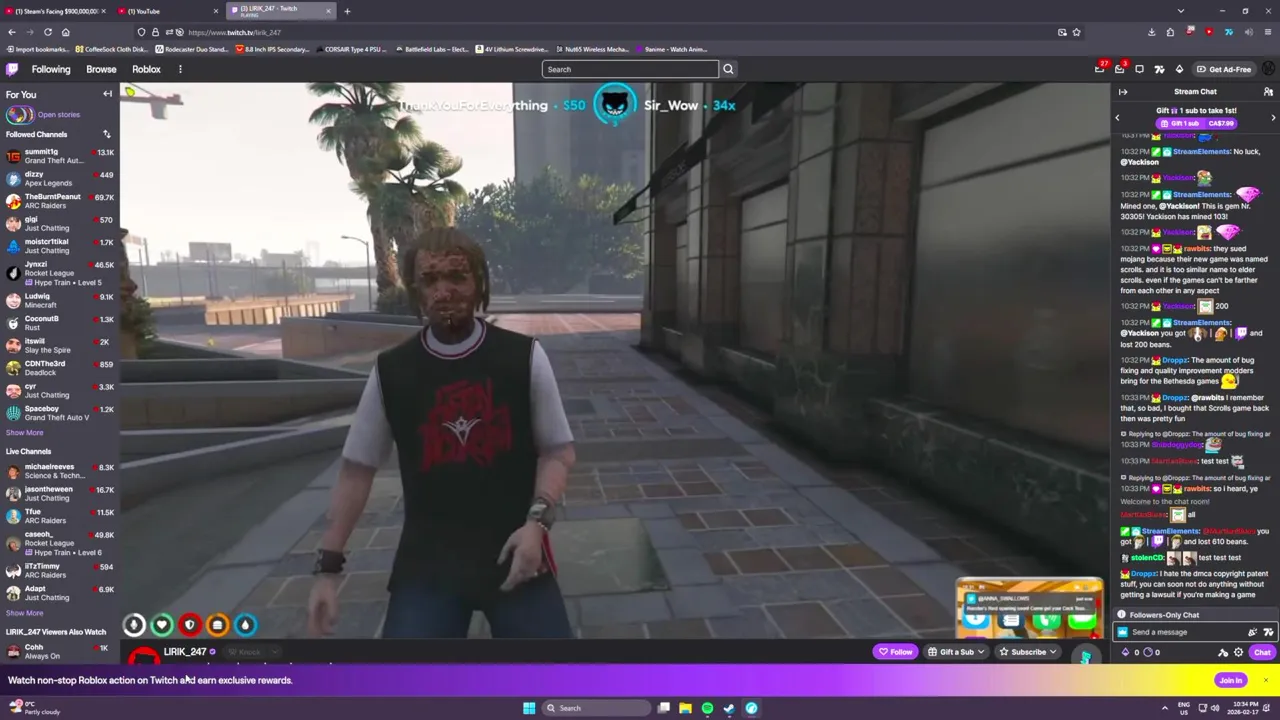The height and width of the screenshot is (720, 1280).
Task: Open the browser downloads icon
Action: 1151,32
